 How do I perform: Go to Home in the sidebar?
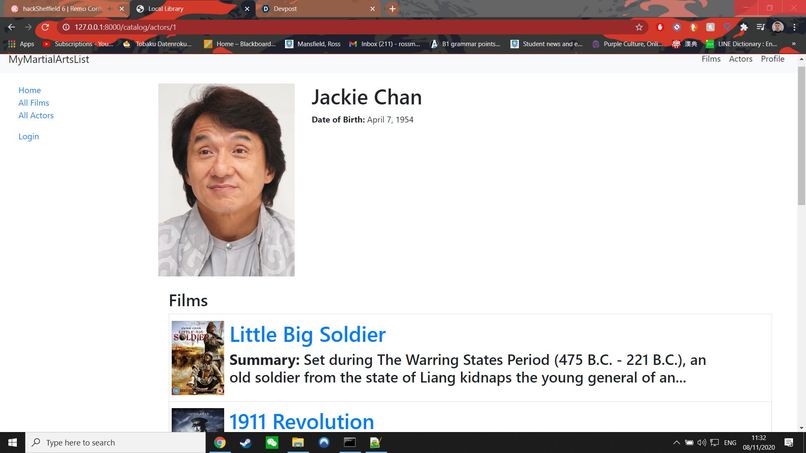[29, 90]
